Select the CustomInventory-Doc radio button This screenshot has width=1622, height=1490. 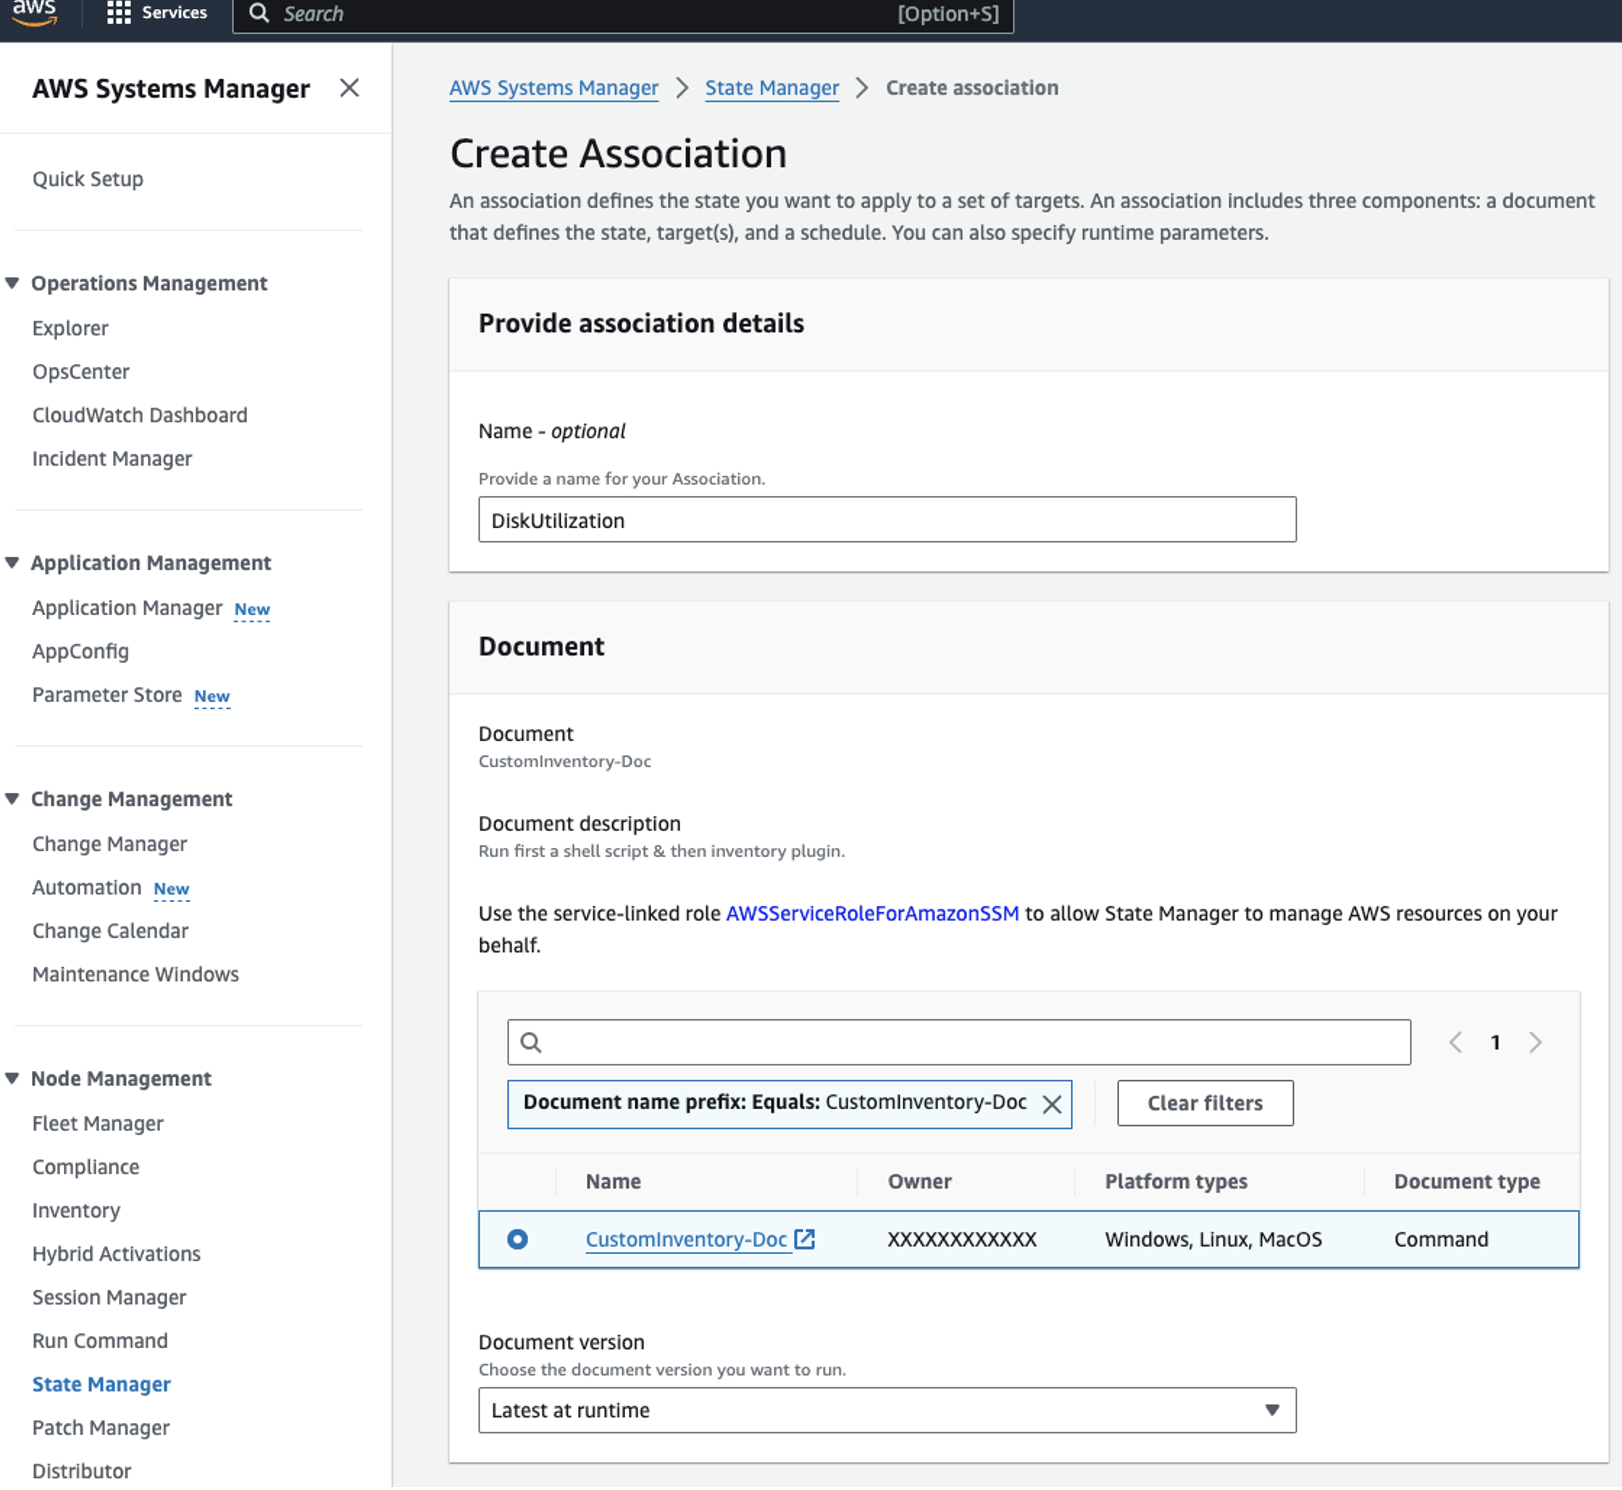pyautogui.click(x=516, y=1239)
